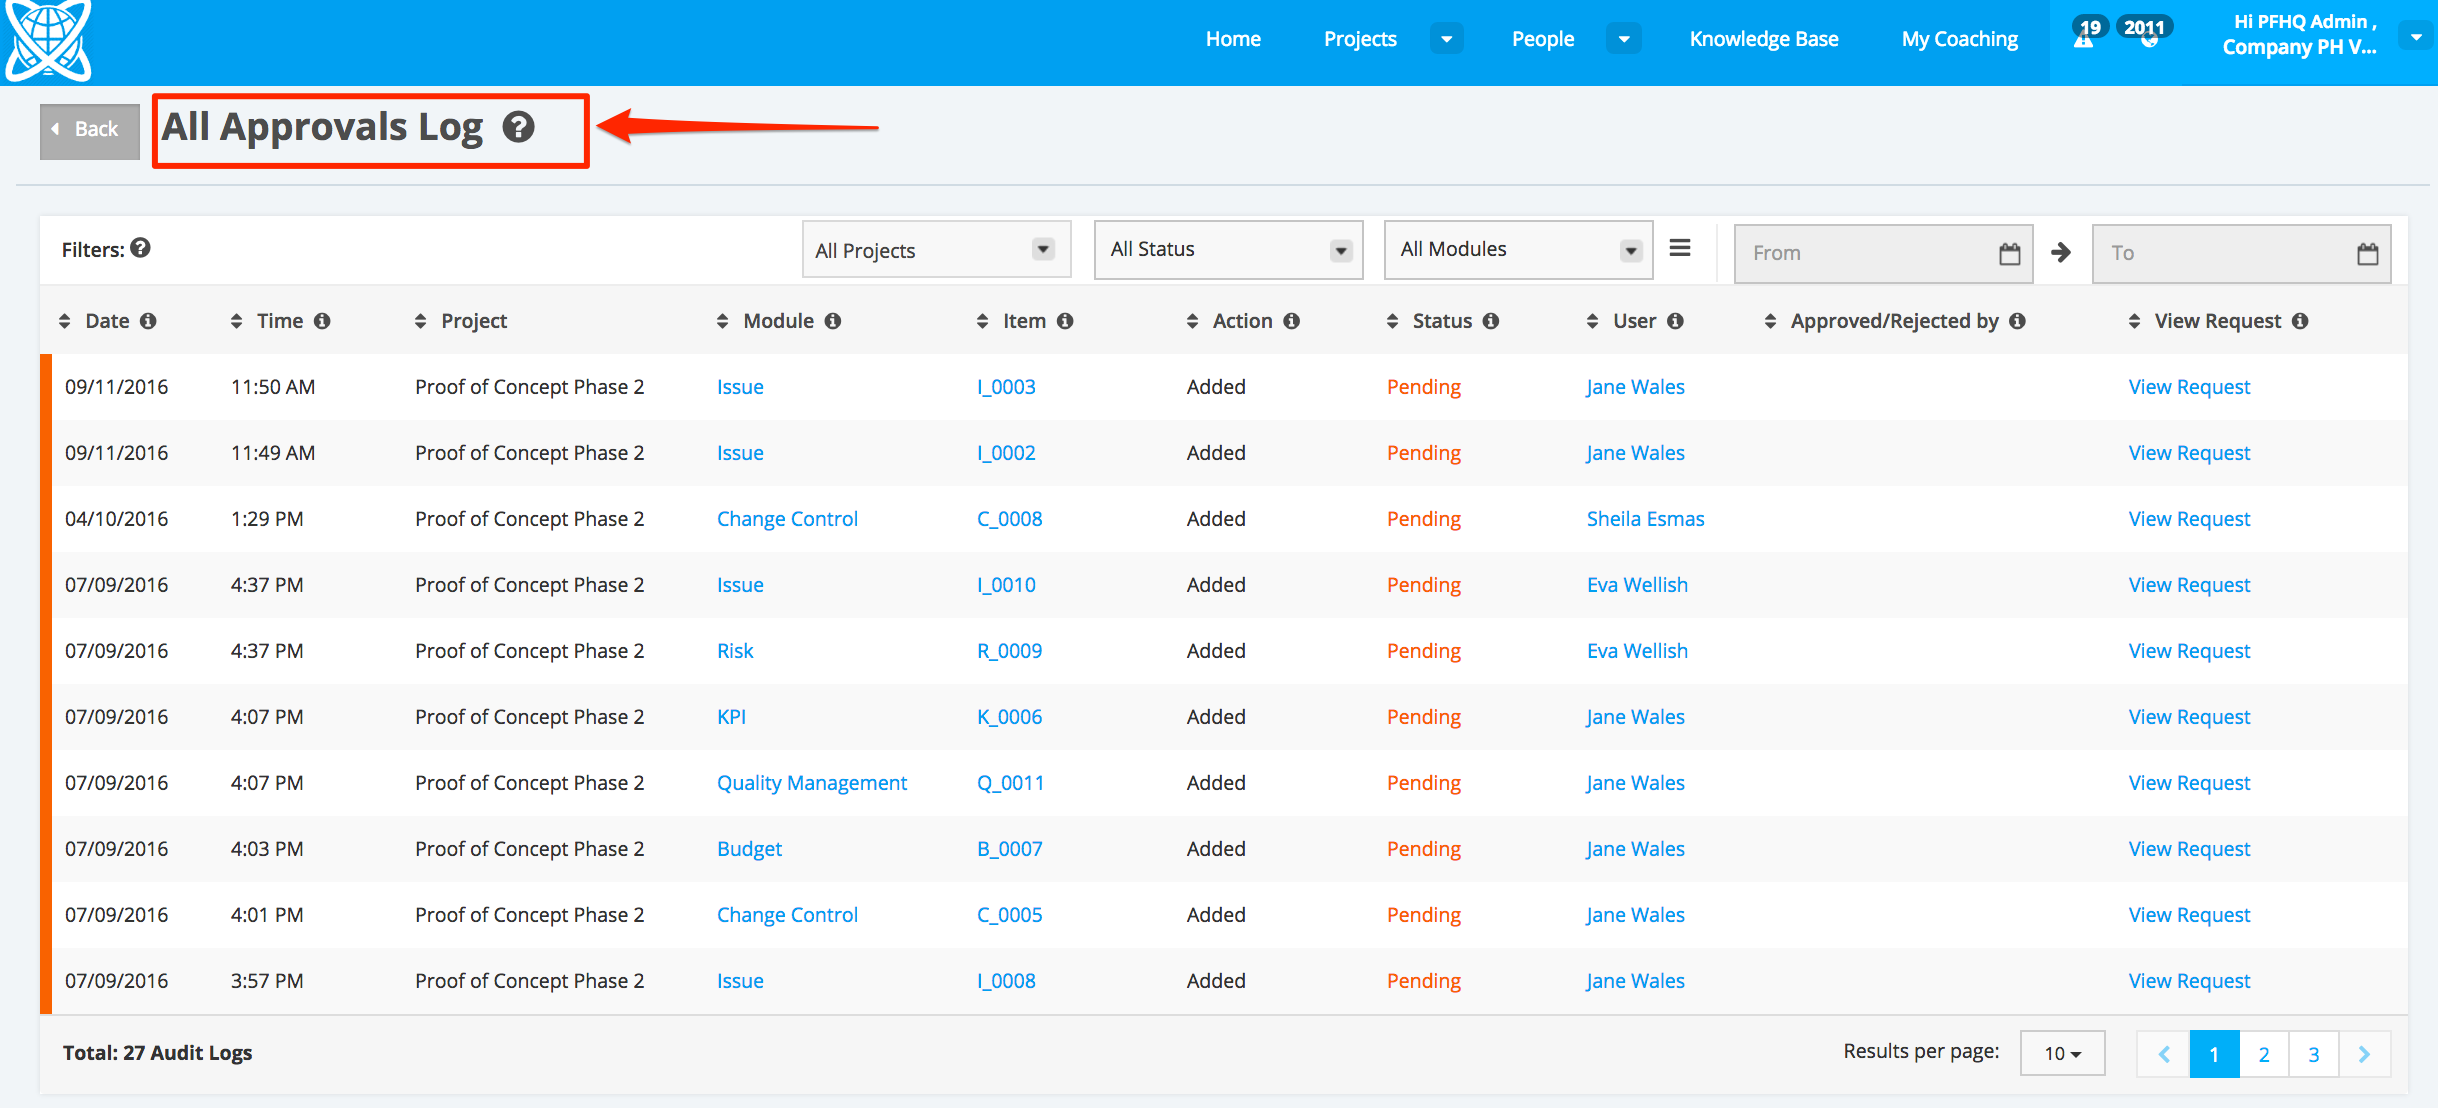
Task: Click the info icon next to Module column
Action: tap(833, 321)
